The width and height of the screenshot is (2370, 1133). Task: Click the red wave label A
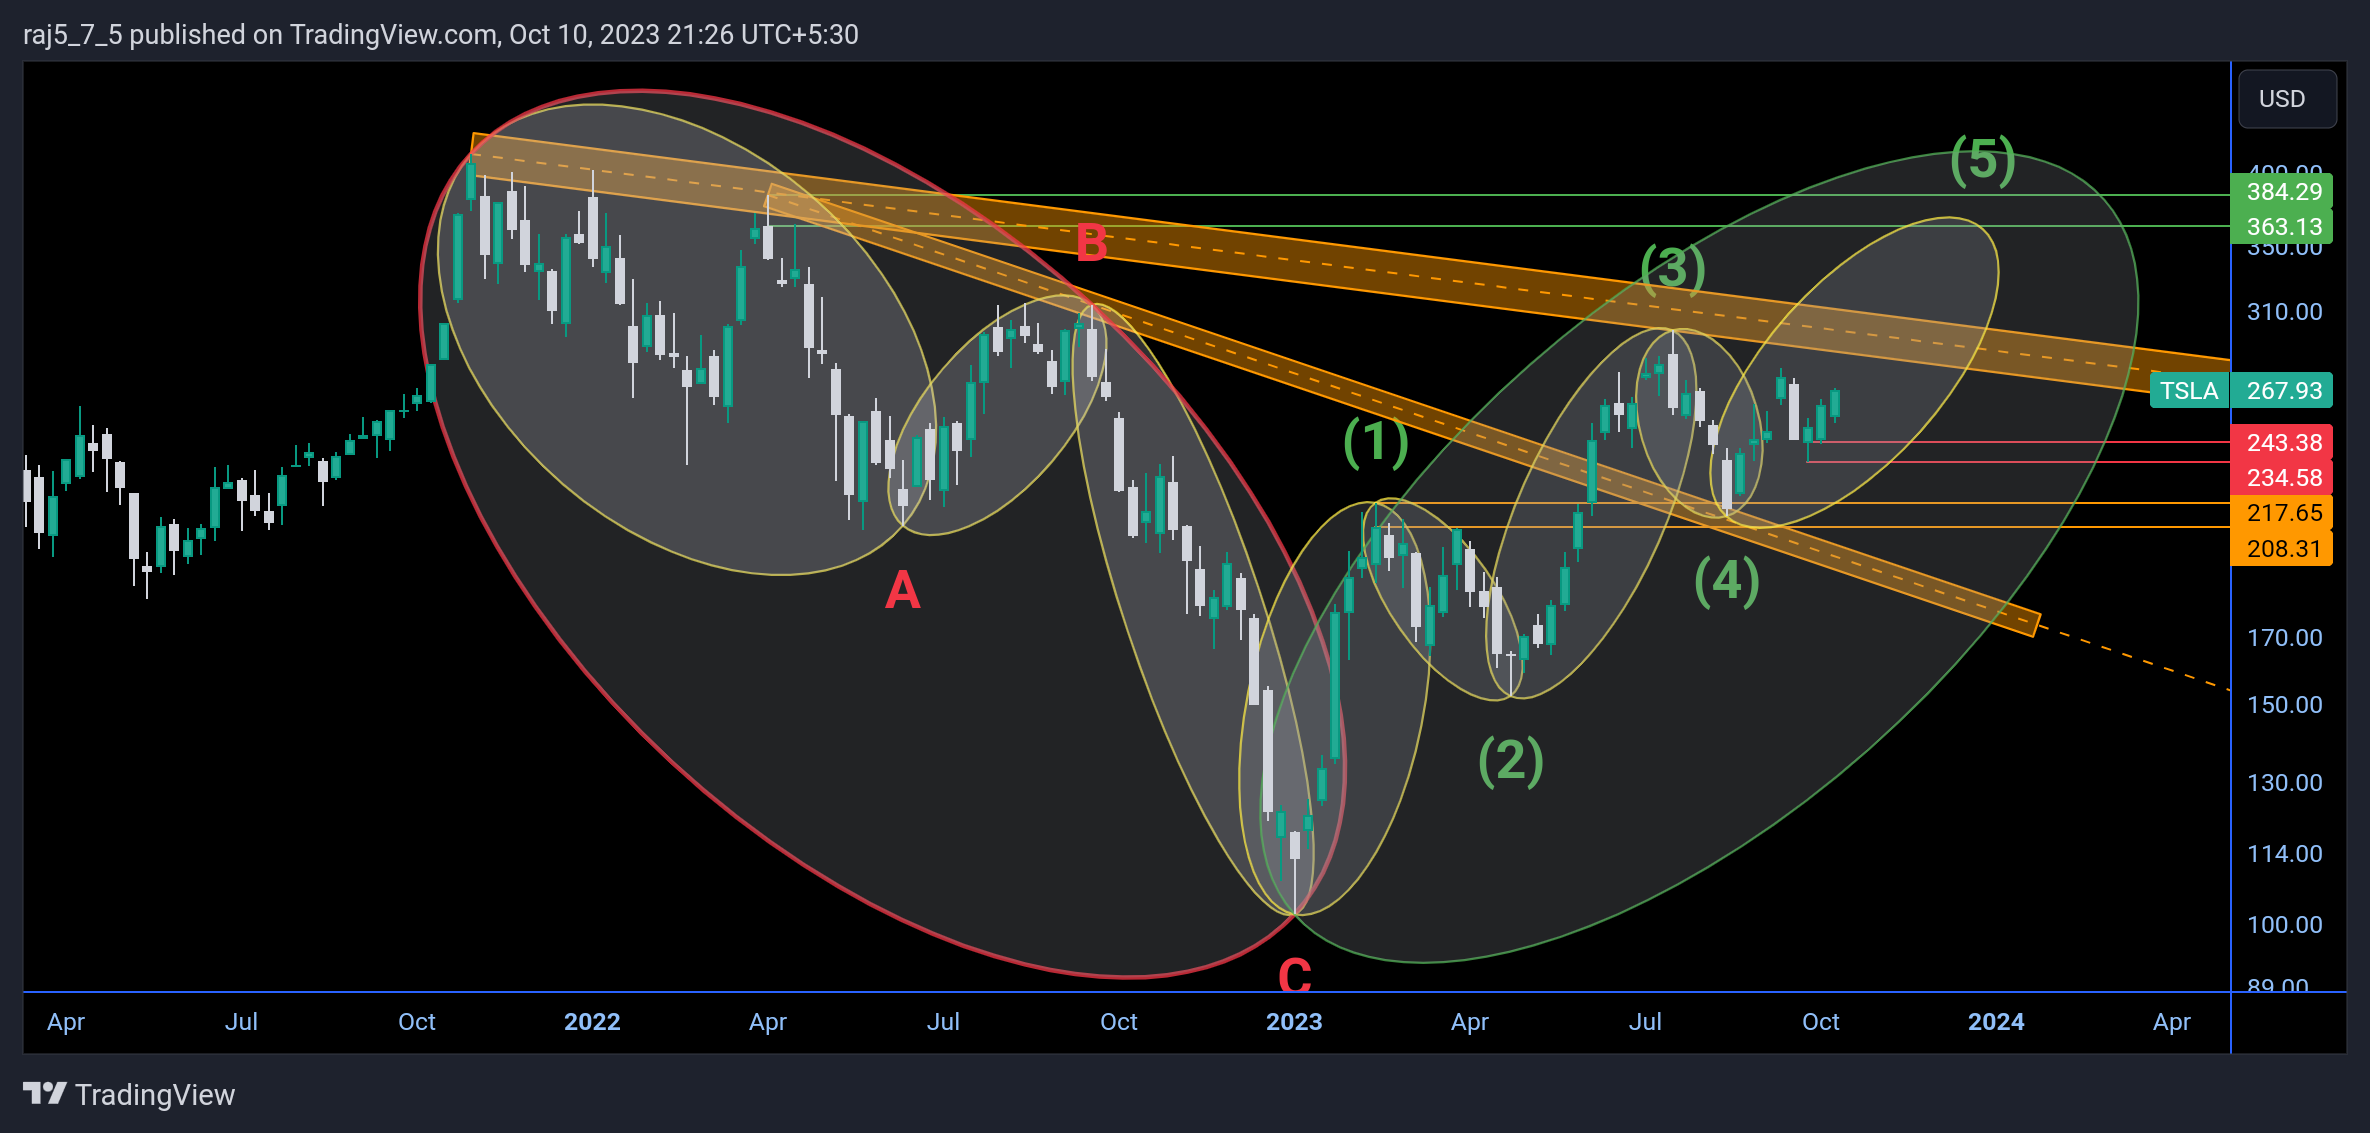point(902,590)
